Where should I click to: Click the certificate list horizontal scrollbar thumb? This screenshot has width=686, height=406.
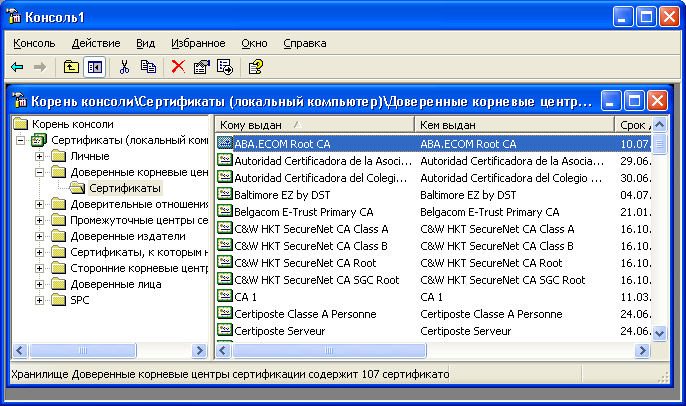pos(329,350)
